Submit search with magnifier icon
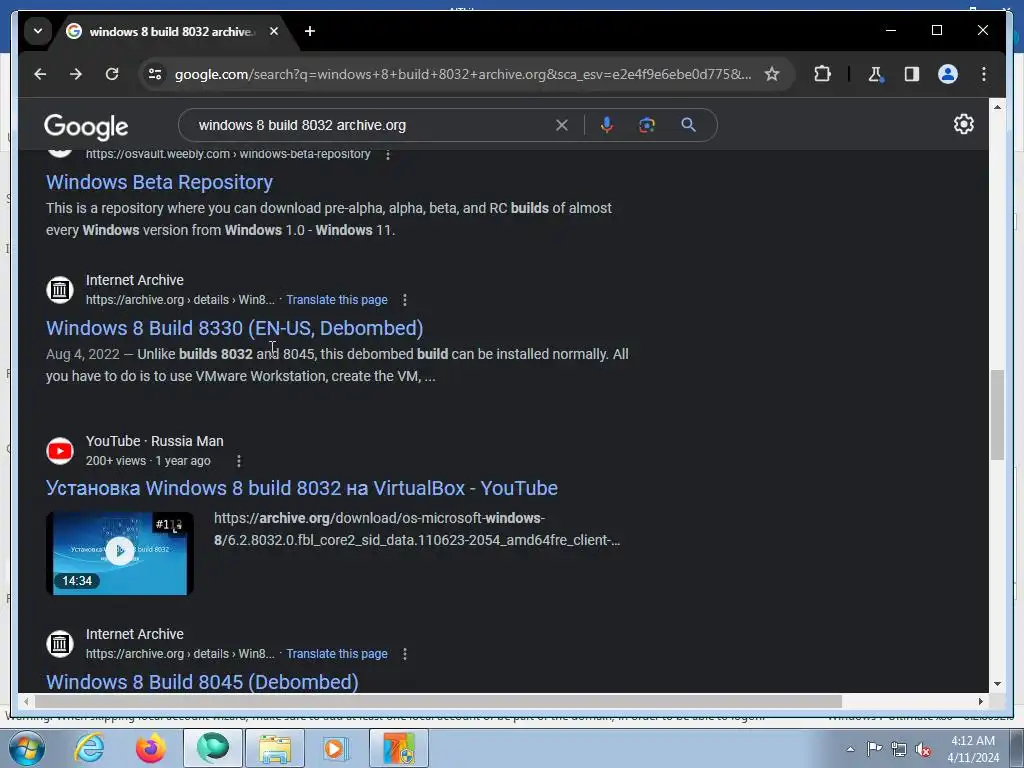1024x768 pixels. [688, 125]
